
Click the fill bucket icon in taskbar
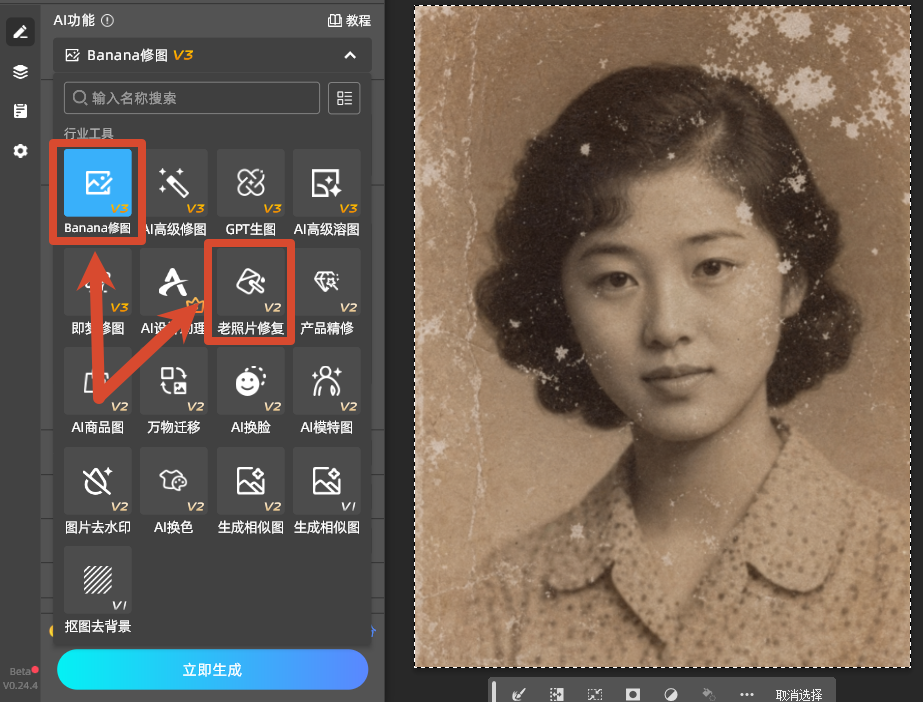click(x=709, y=694)
